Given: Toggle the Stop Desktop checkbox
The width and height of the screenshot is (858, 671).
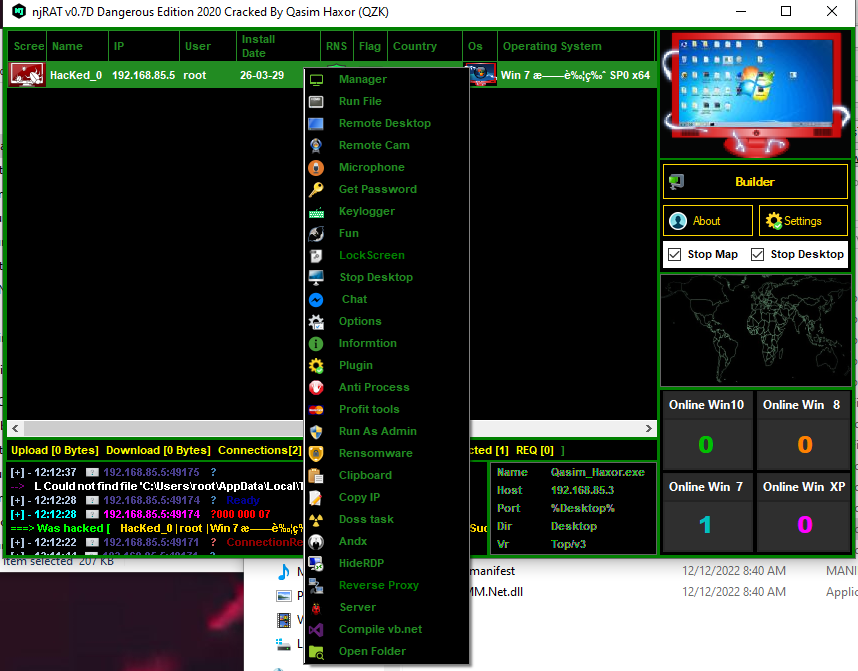Looking at the screenshot, I should coord(758,254).
